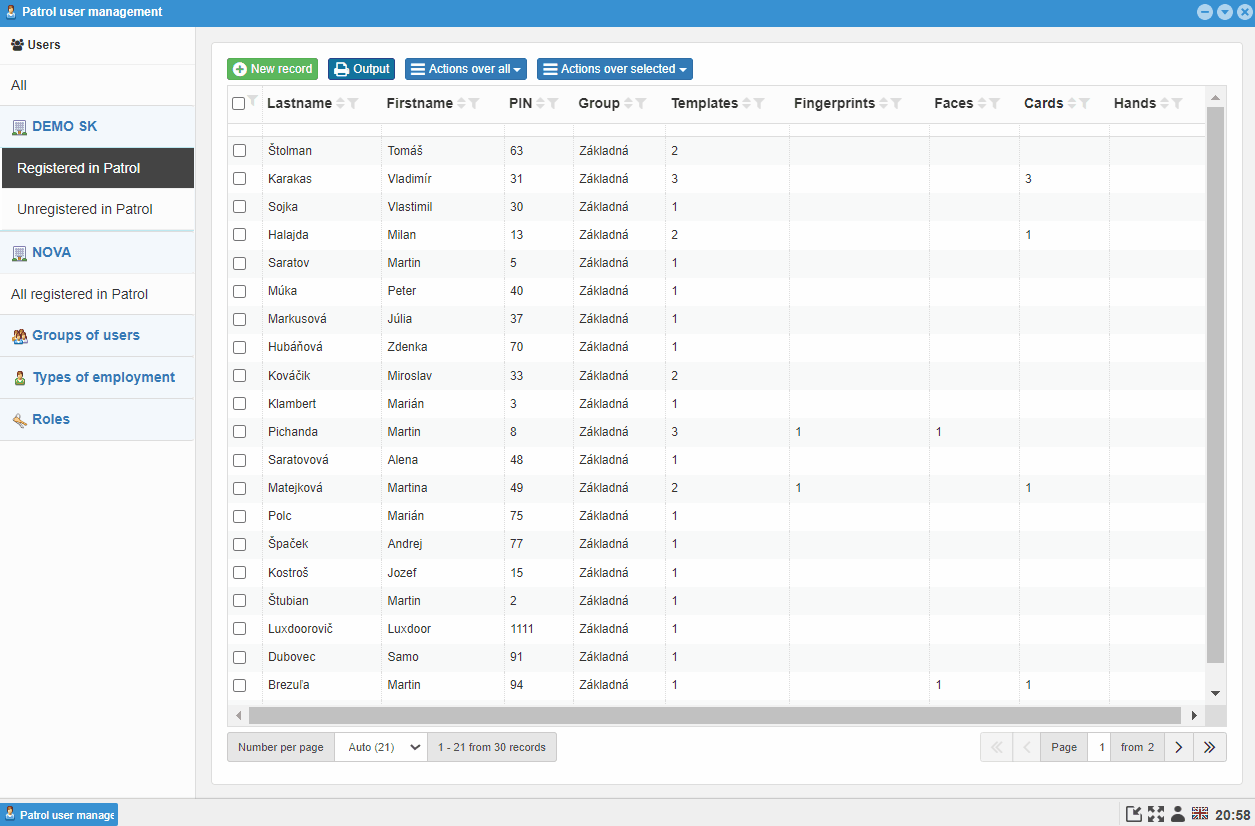
Task: Open the Hands column filter funnel
Action: pyautogui.click(x=1177, y=103)
